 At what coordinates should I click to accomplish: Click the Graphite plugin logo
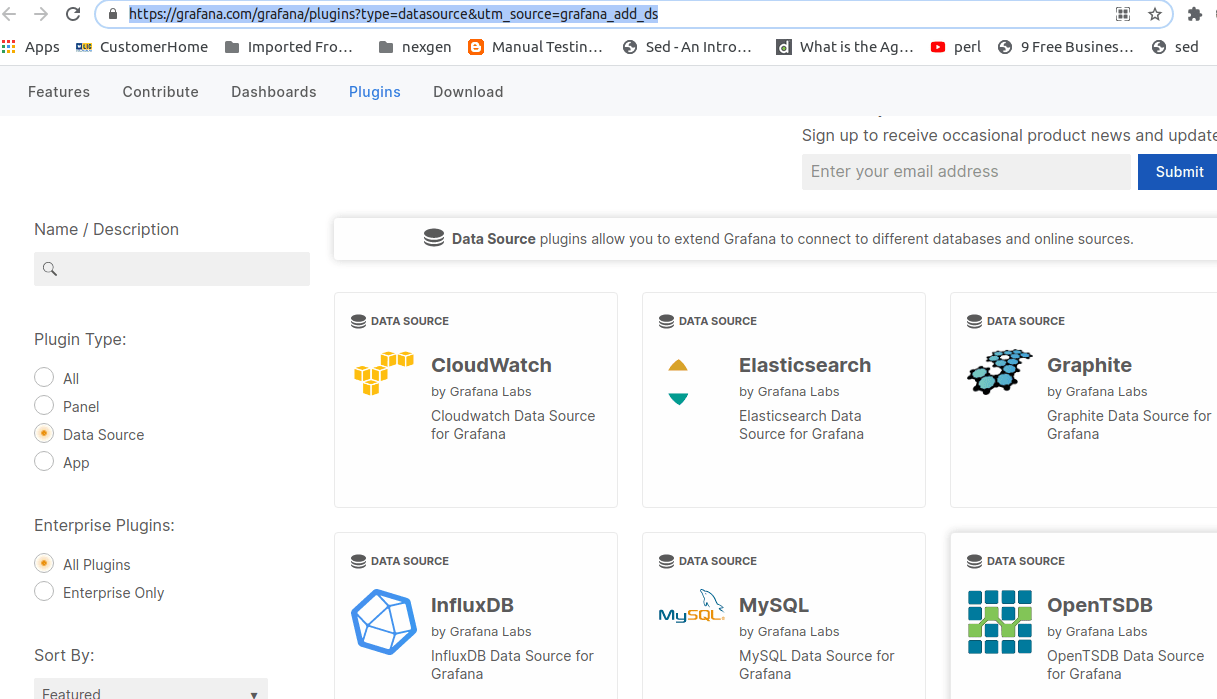1000,372
